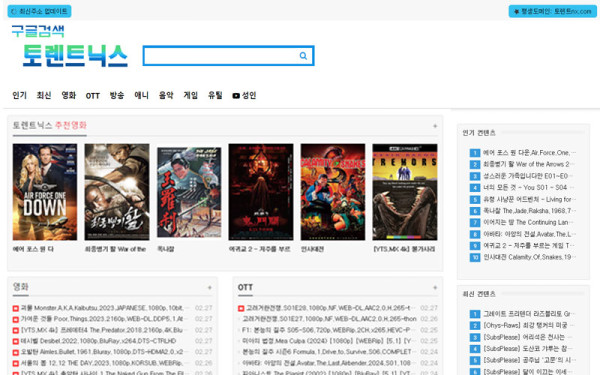This screenshot has height=375, width=600.
Task: Click in the search text field
Action: coord(221,56)
